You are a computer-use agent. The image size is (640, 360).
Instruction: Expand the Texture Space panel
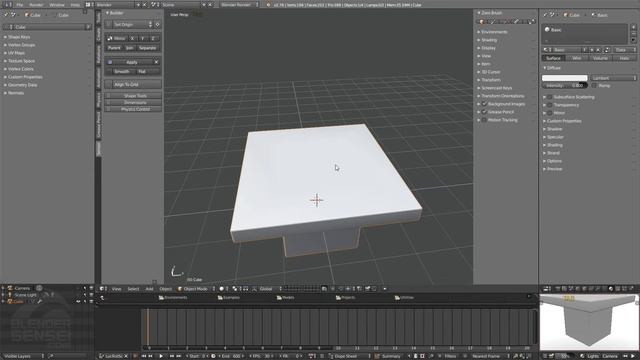[21, 61]
